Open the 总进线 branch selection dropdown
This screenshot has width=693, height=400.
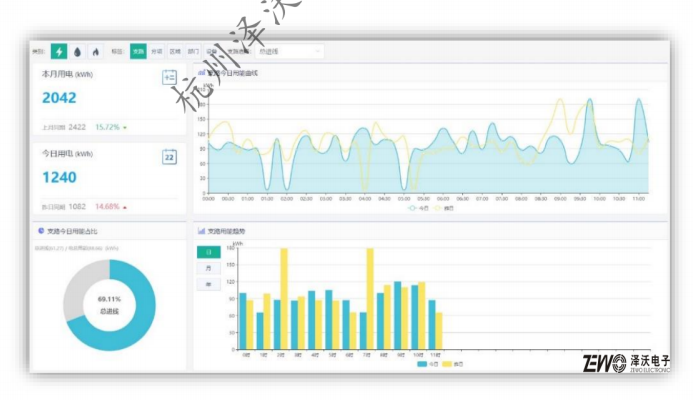pos(289,51)
